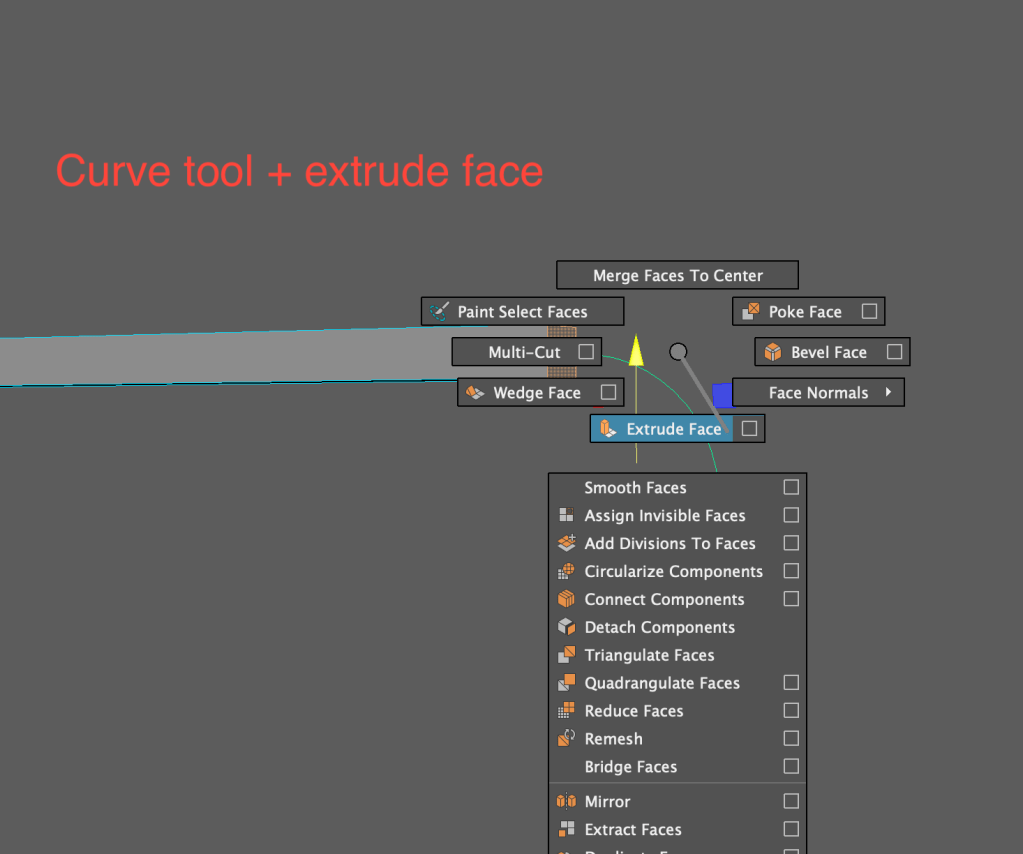
Task: Open Bevel Face options square
Action: tap(894, 352)
